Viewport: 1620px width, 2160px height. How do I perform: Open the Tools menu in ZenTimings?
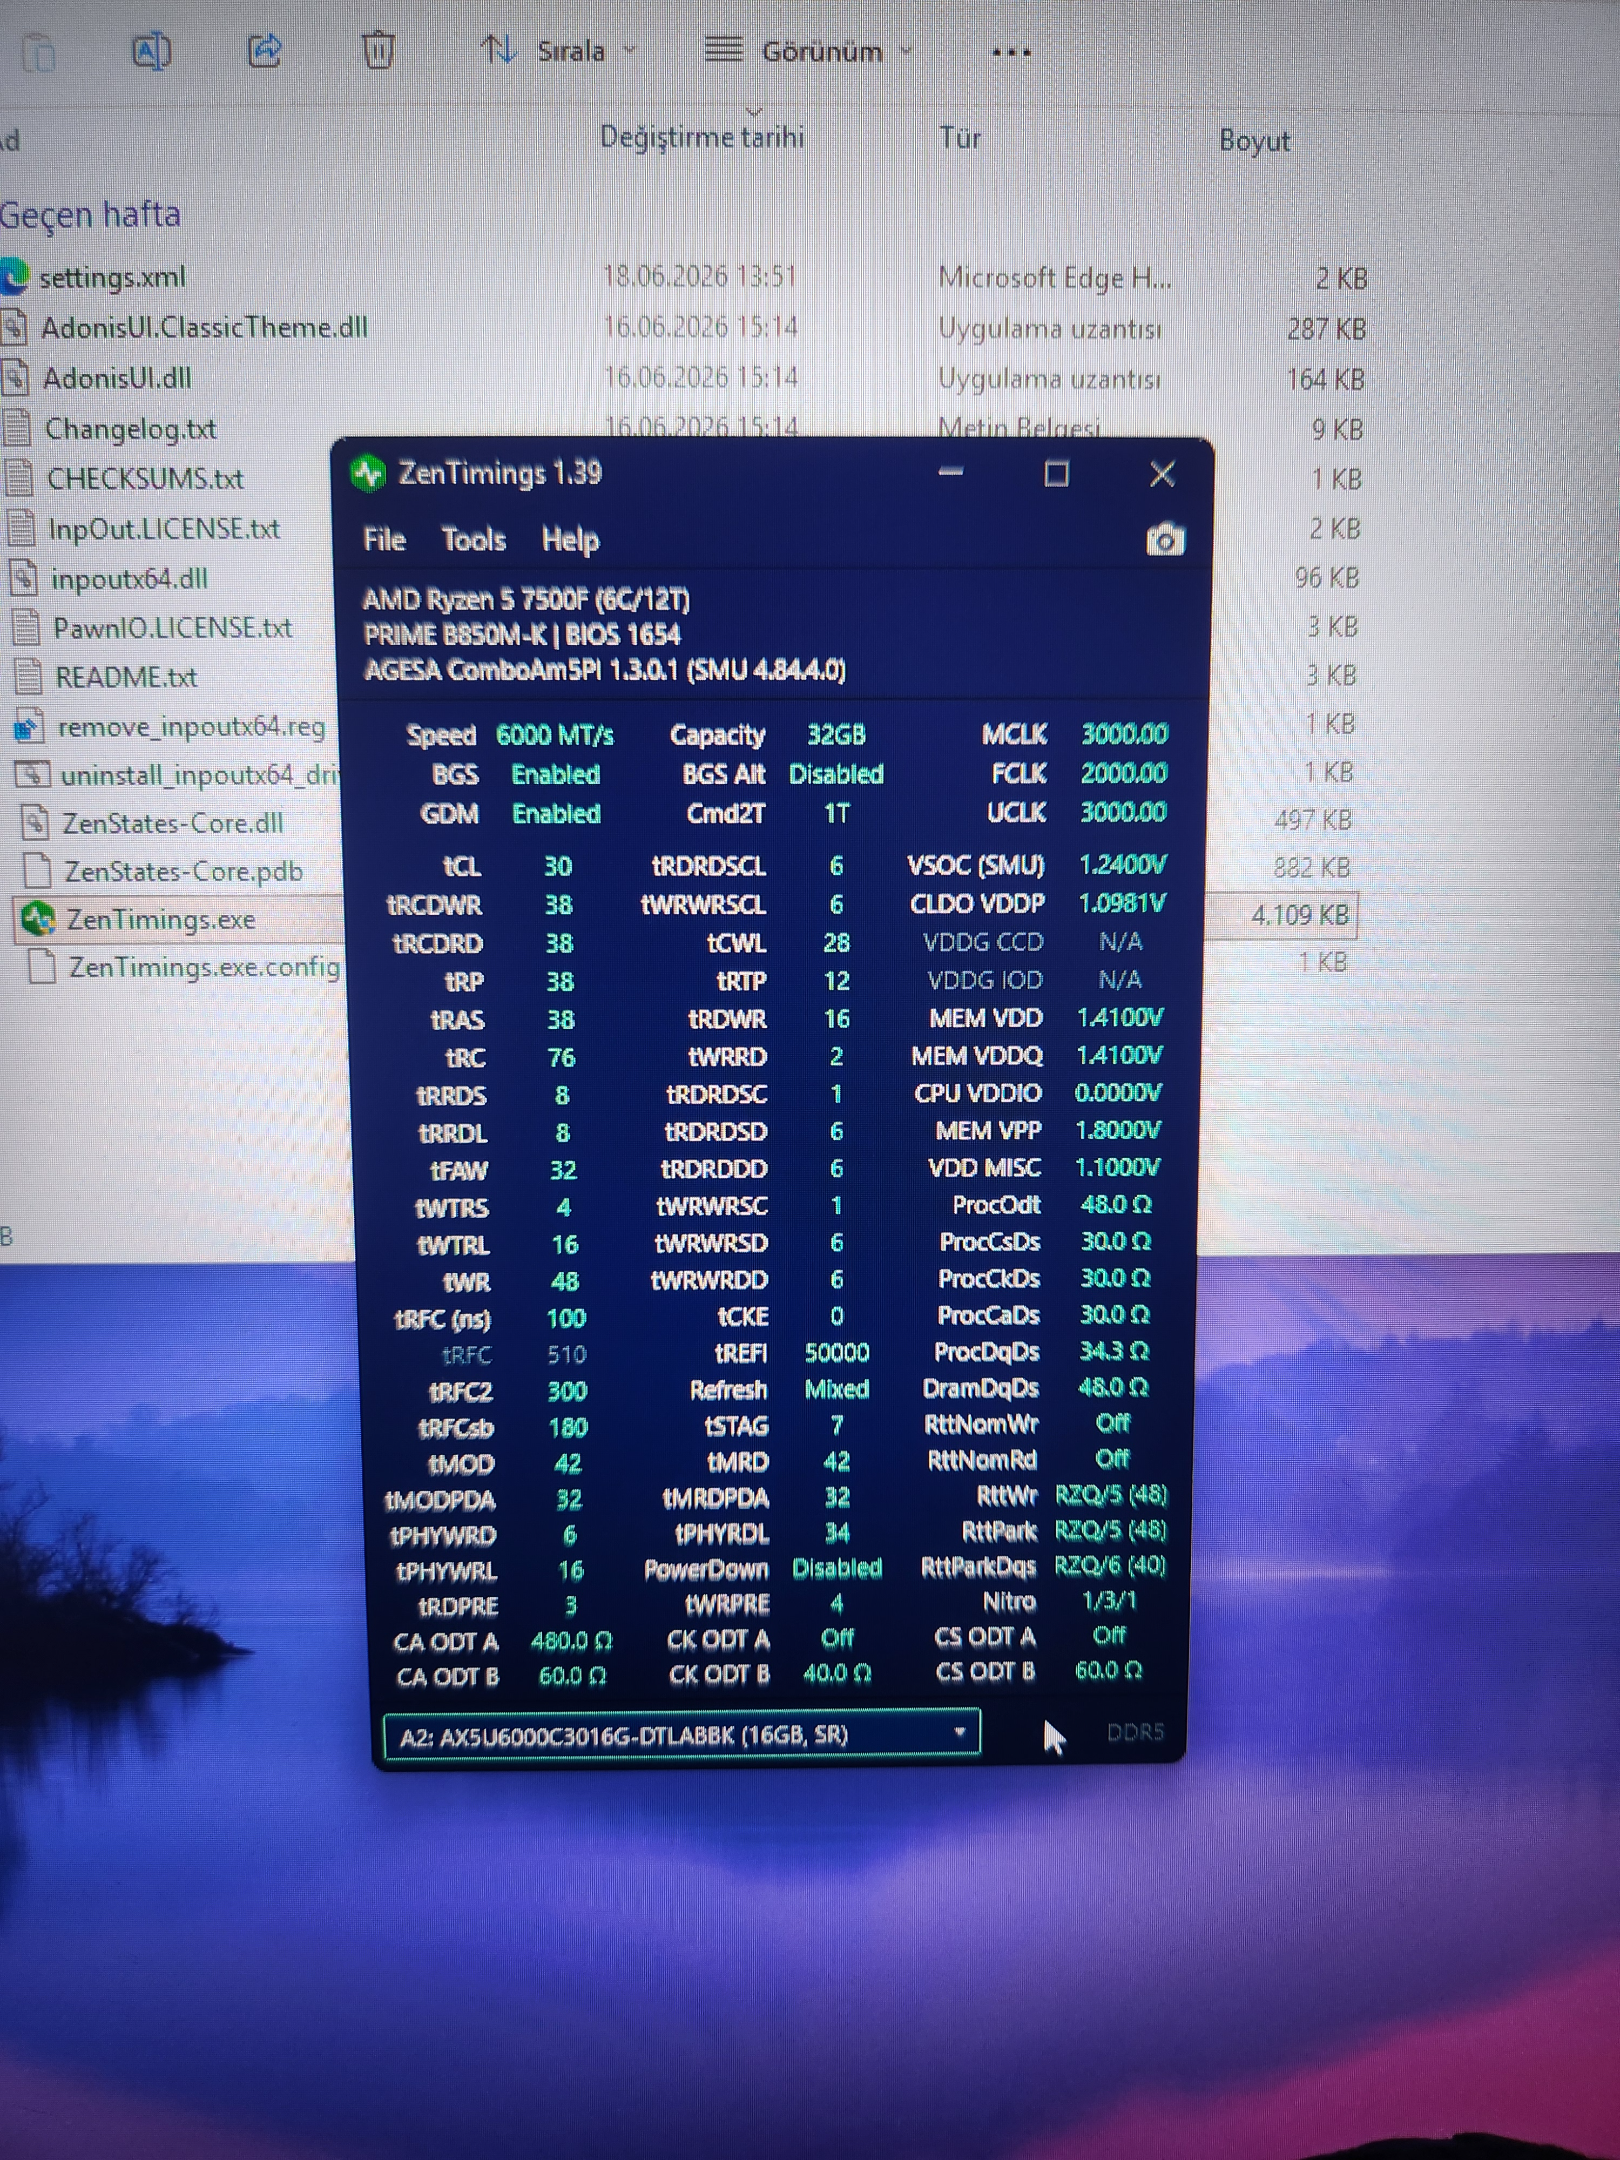pos(474,540)
